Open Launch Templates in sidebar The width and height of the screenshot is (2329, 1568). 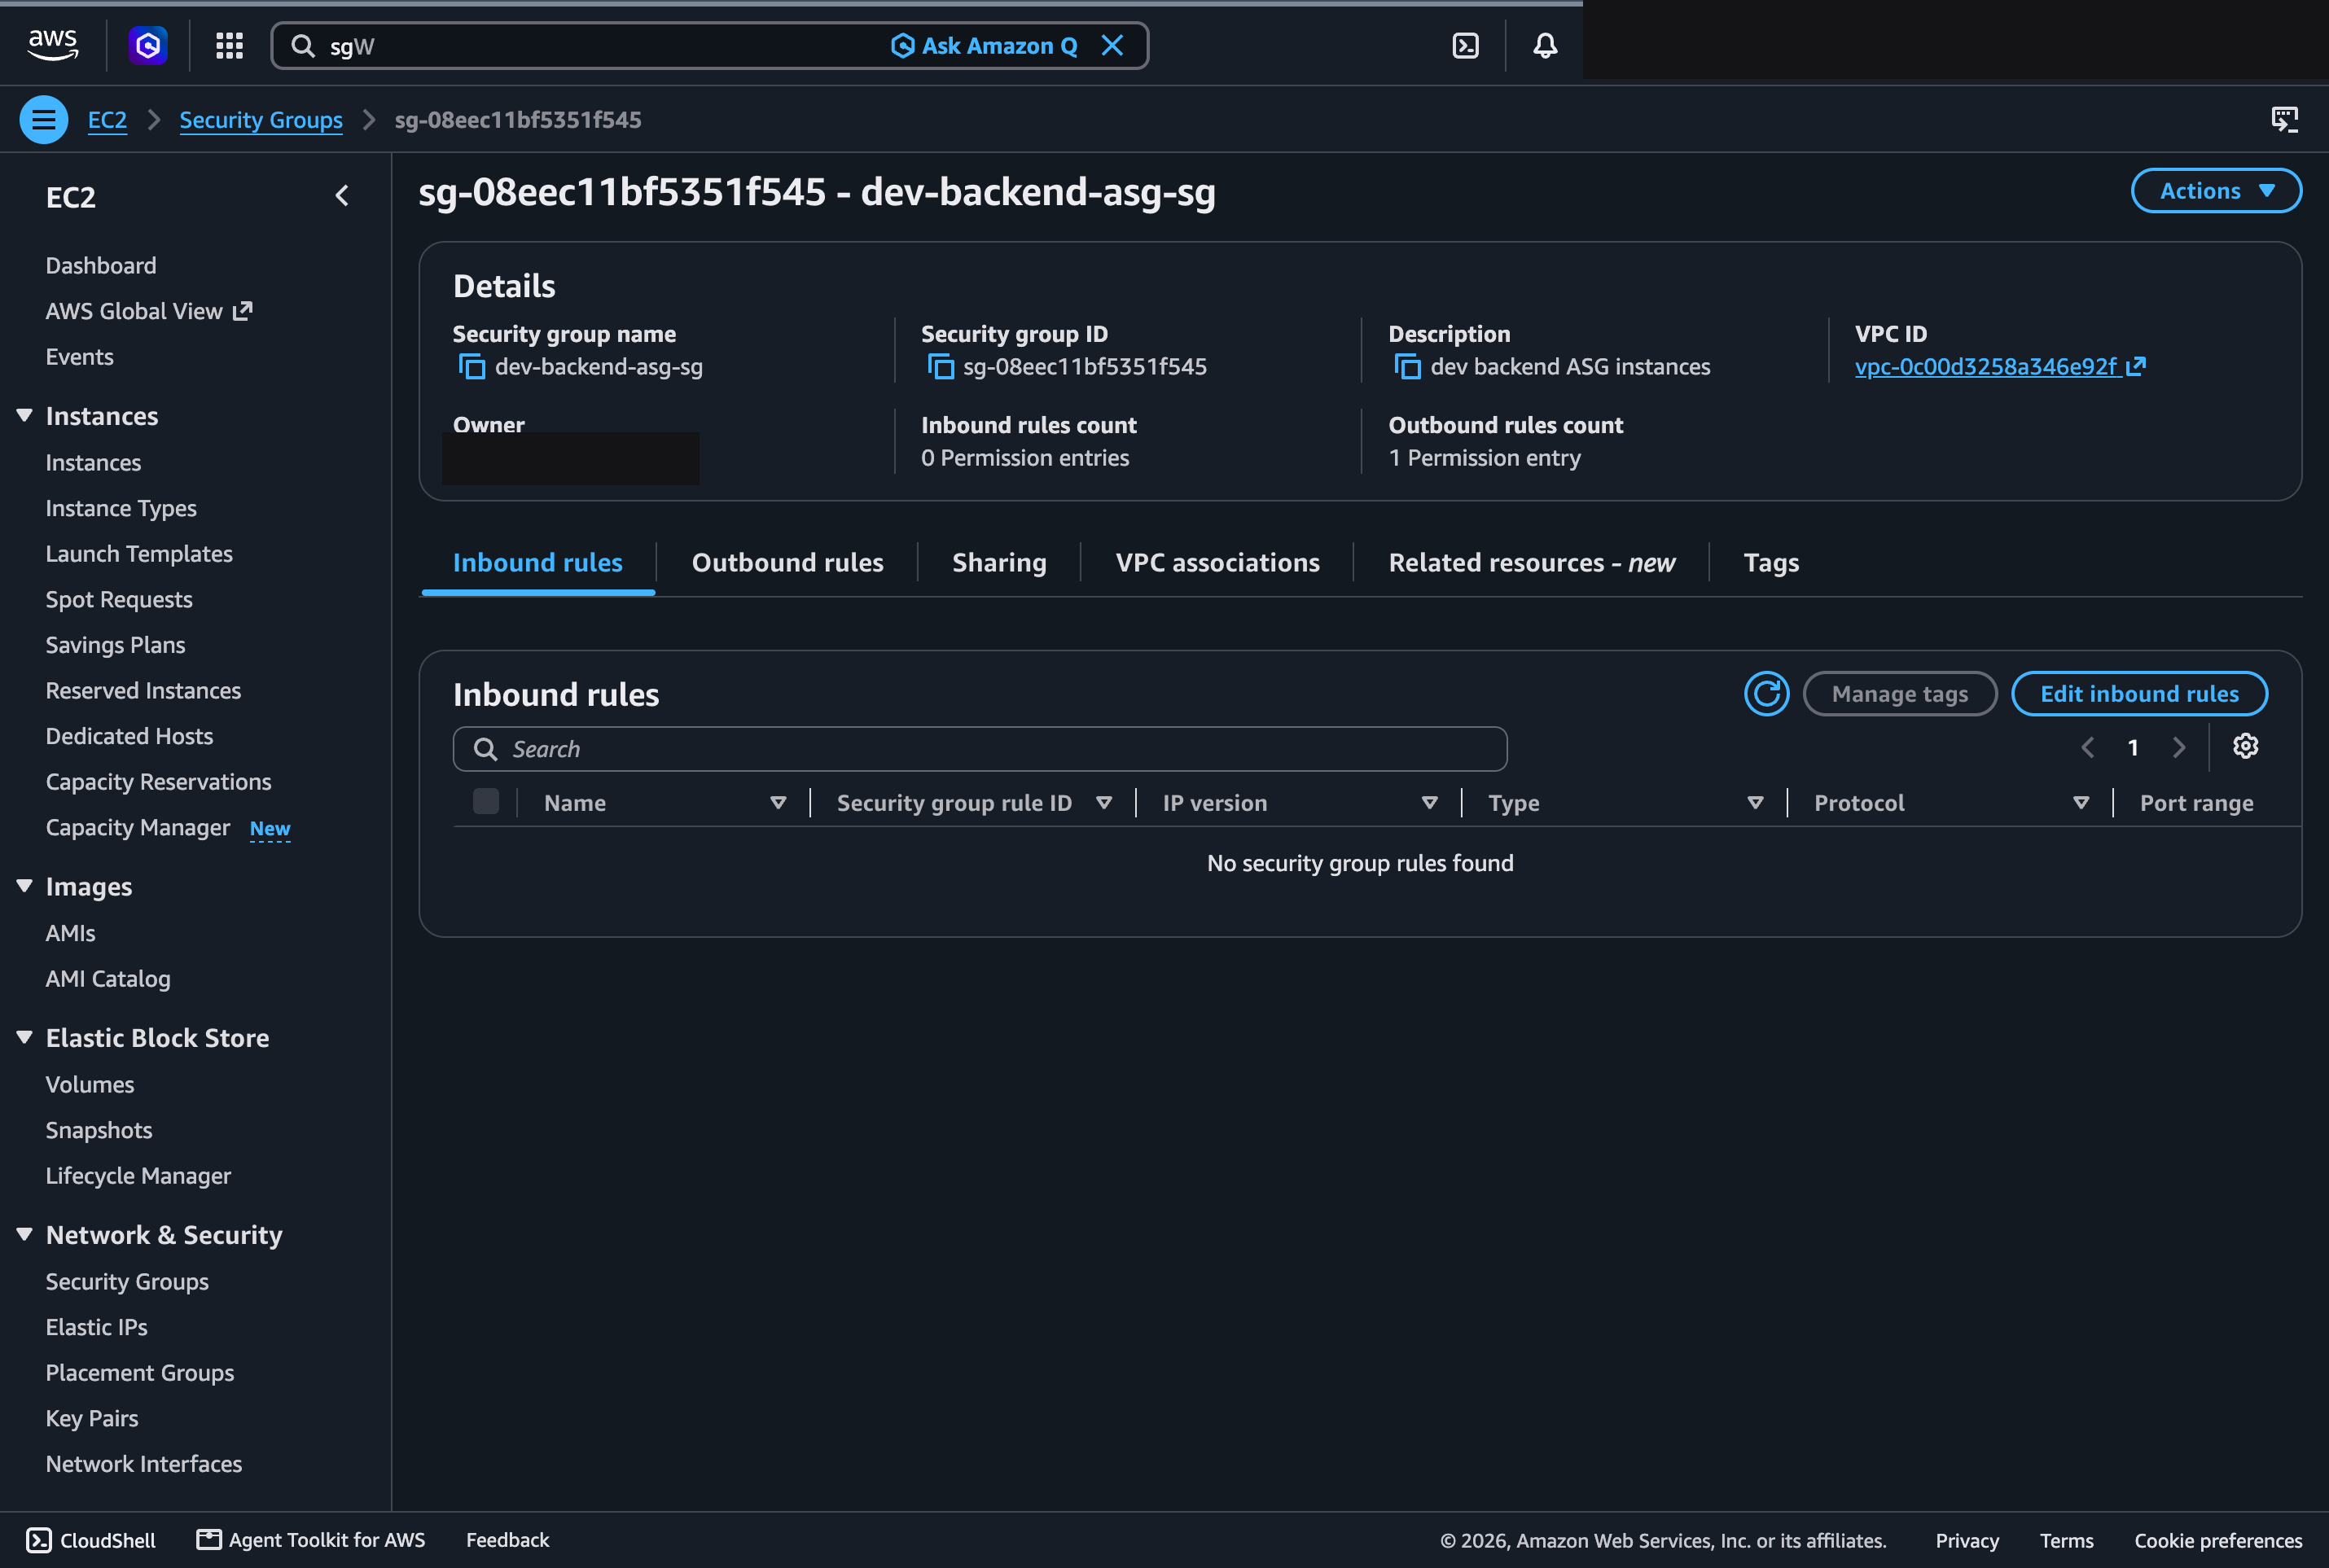139,554
